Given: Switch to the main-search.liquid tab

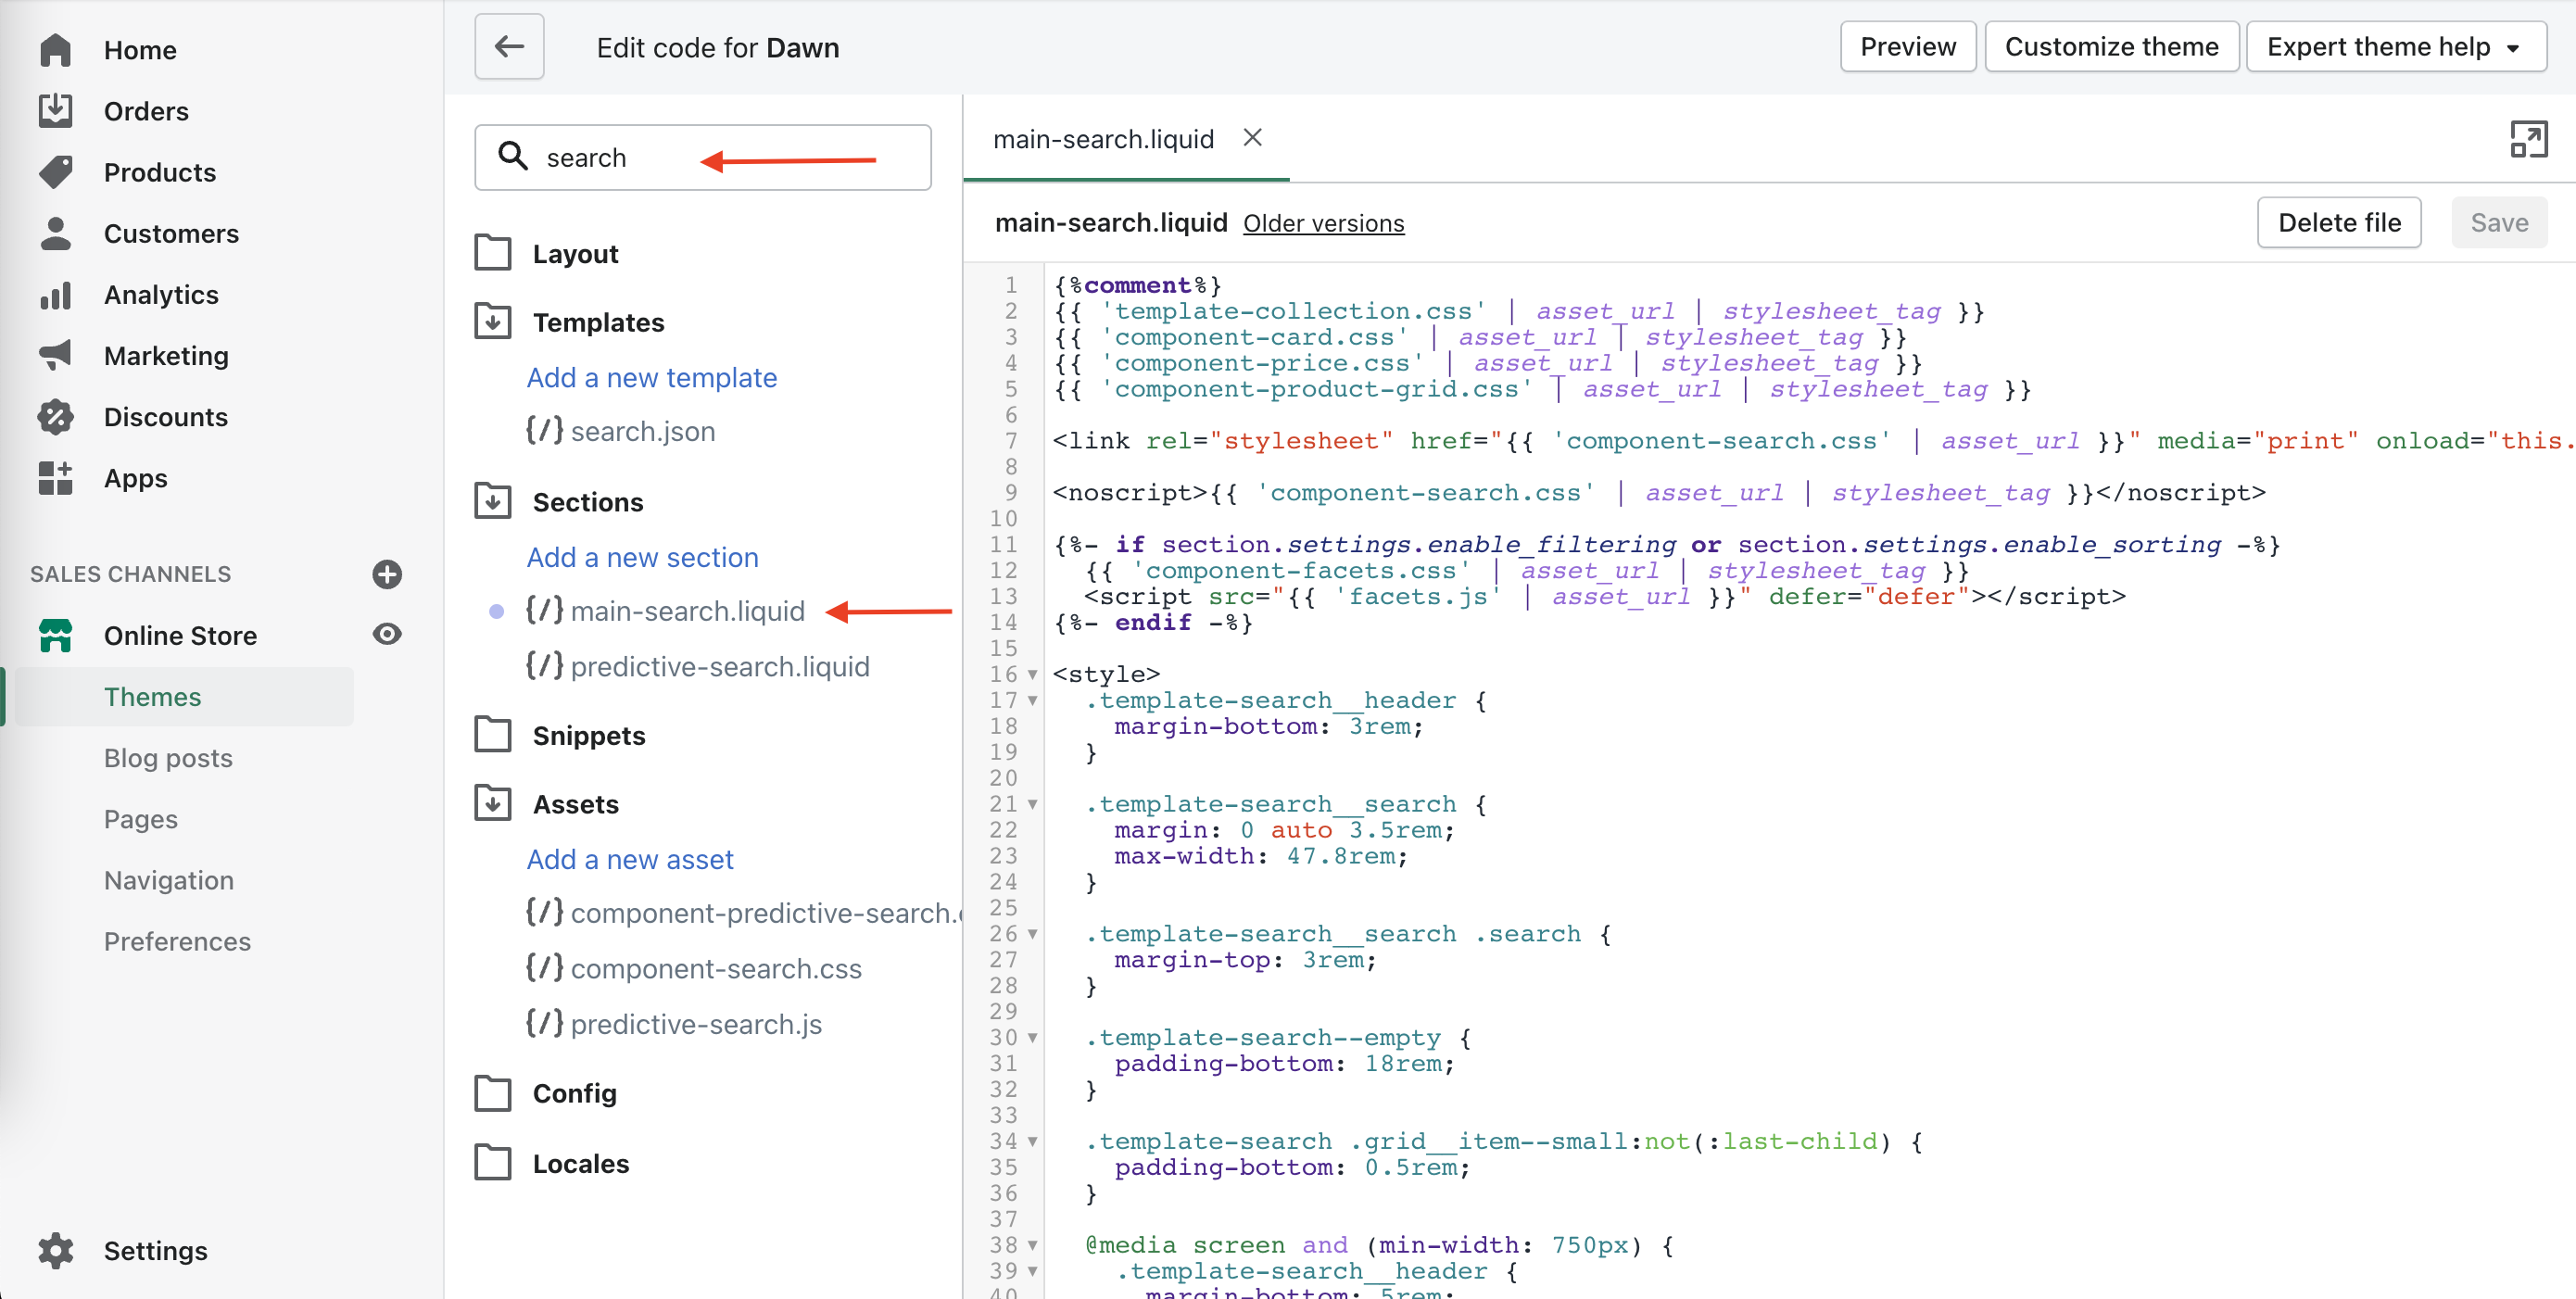Looking at the screenshot, I should (x=1103, y=139).
